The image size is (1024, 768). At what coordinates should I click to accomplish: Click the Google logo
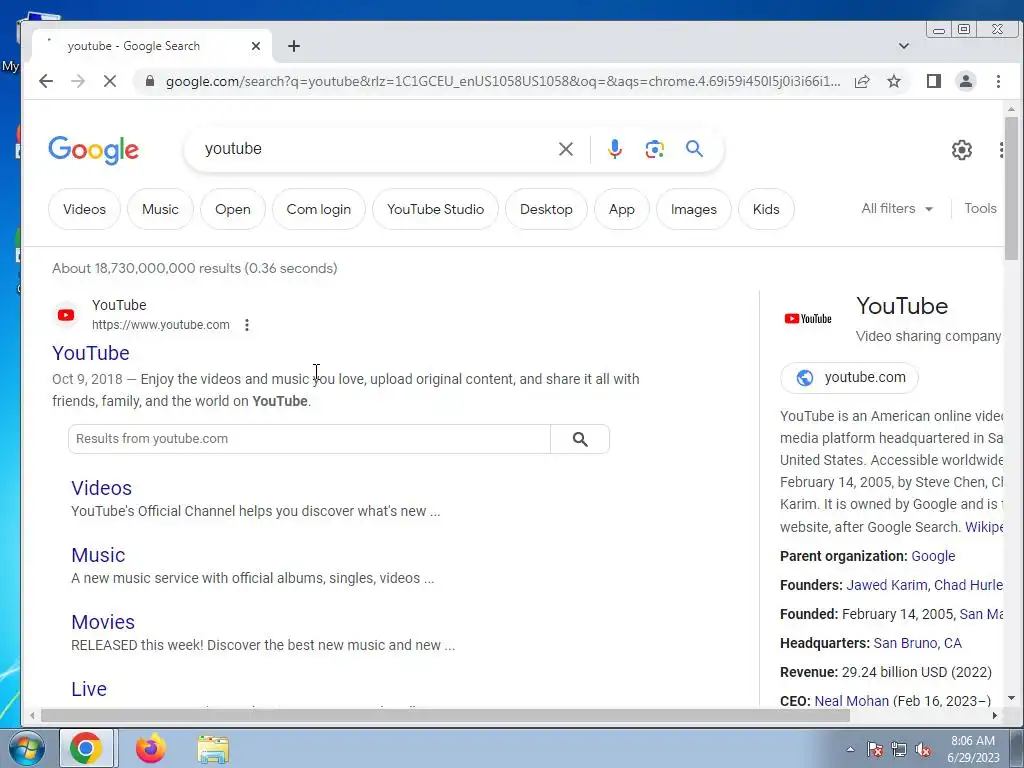tap(93, 150)
